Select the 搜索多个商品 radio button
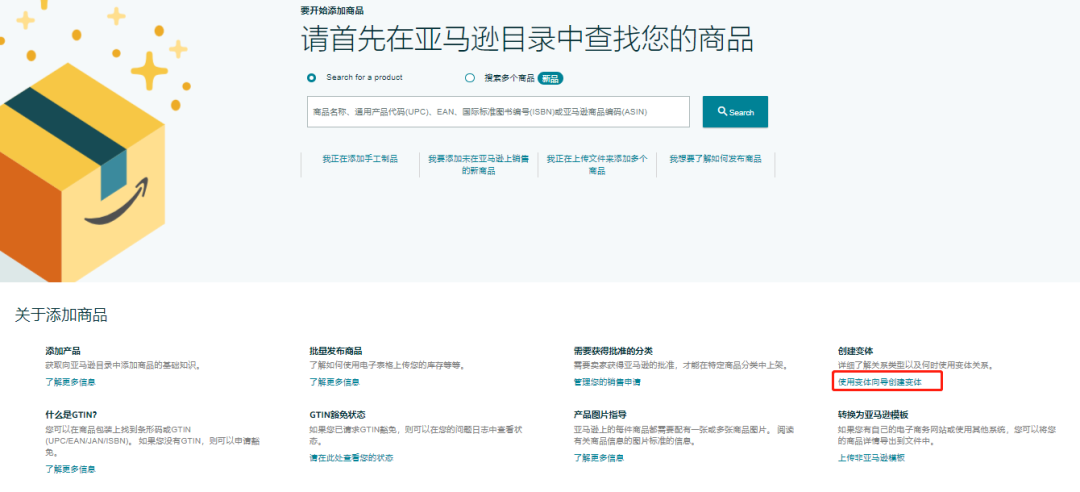The width and height of the screenshot is (1080, 492). 470,78
